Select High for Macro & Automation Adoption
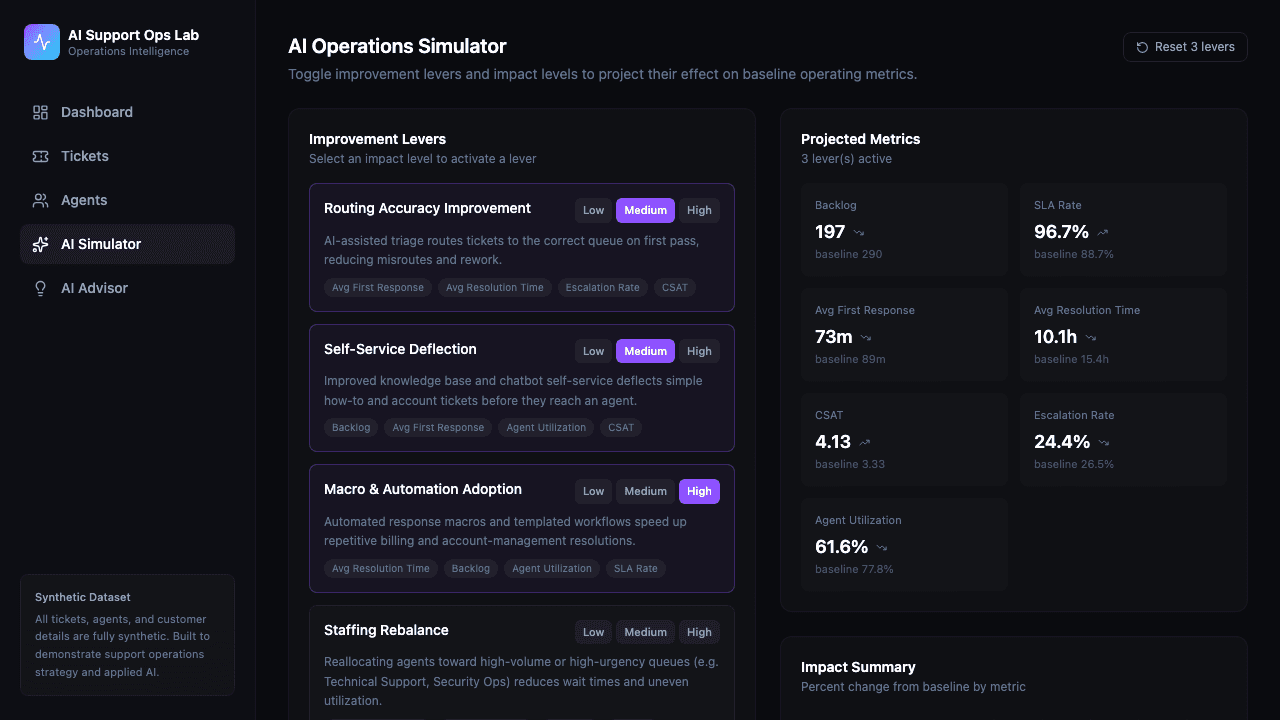The height and width of the screenshot is (720, 1280). coord(700,491)
